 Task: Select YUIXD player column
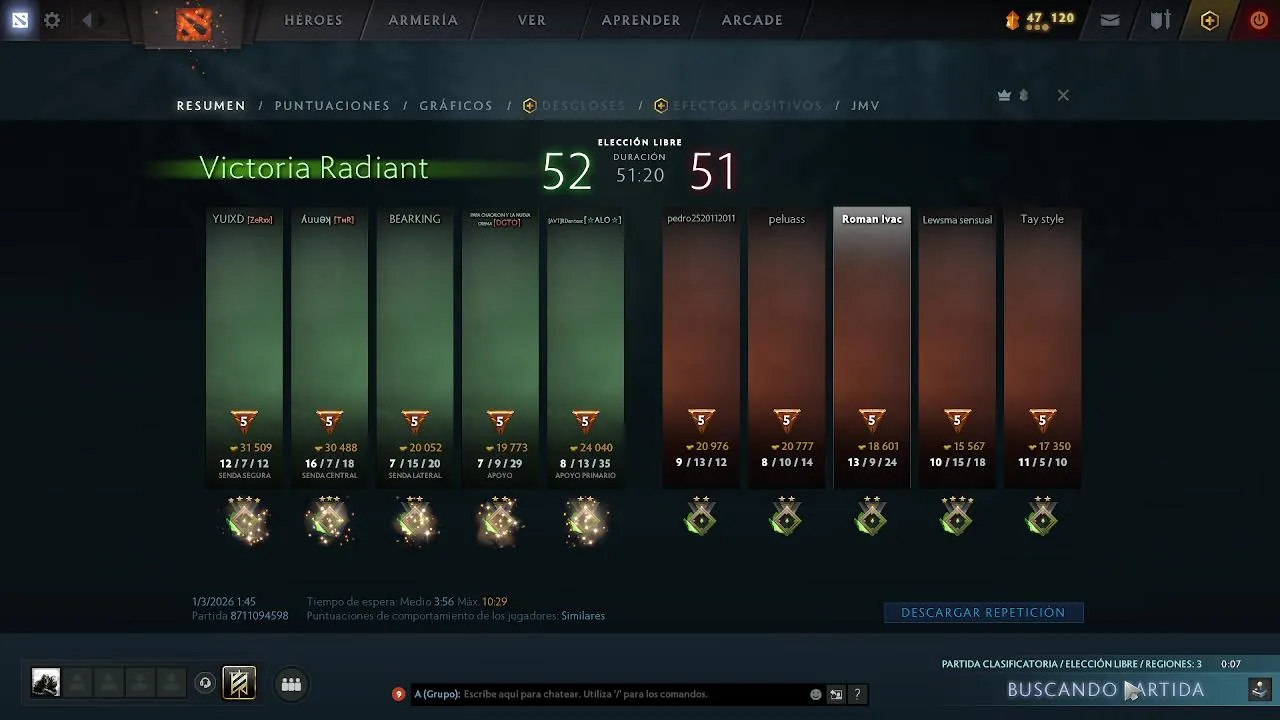[245, 348]
